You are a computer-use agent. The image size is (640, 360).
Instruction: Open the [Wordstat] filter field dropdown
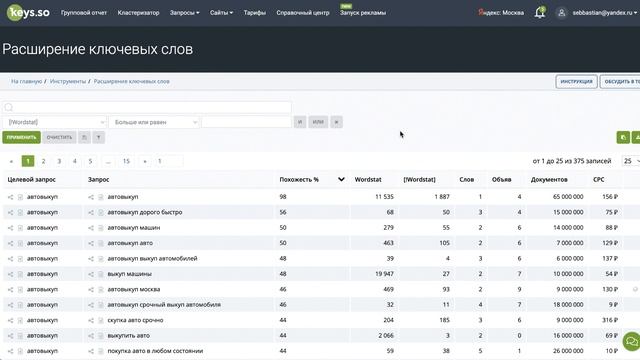55,122
